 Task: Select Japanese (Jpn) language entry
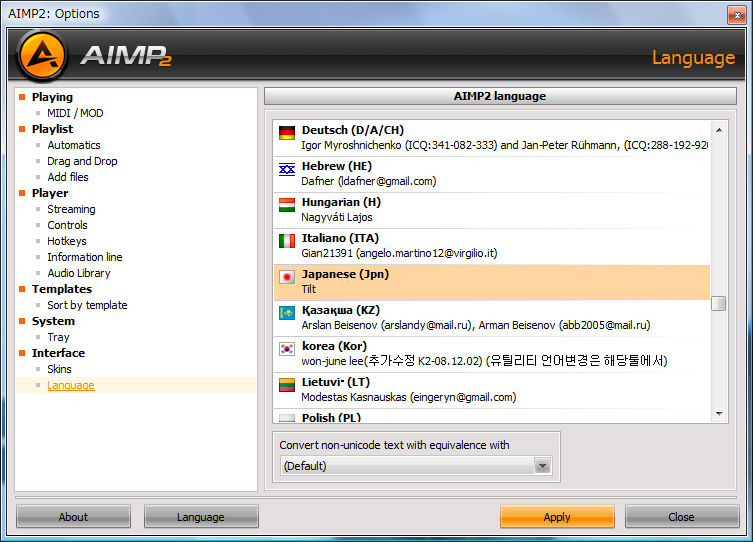(x=492, y=282)
